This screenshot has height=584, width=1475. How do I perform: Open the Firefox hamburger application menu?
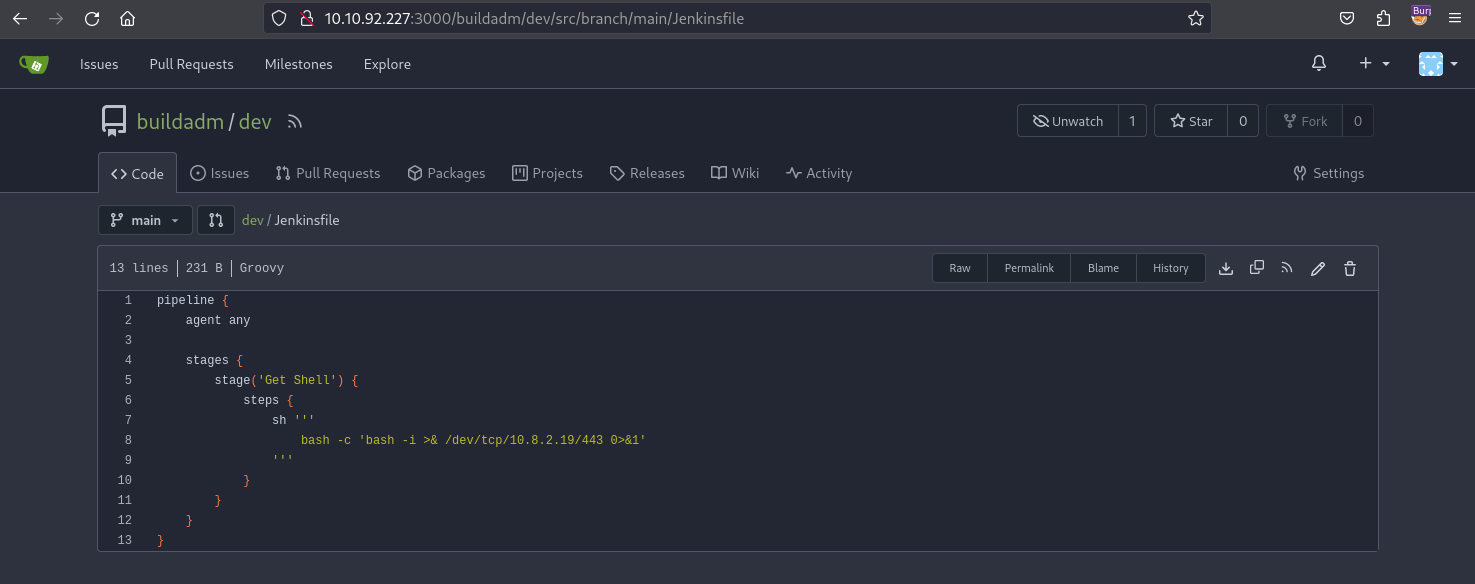click(1455, 18)
